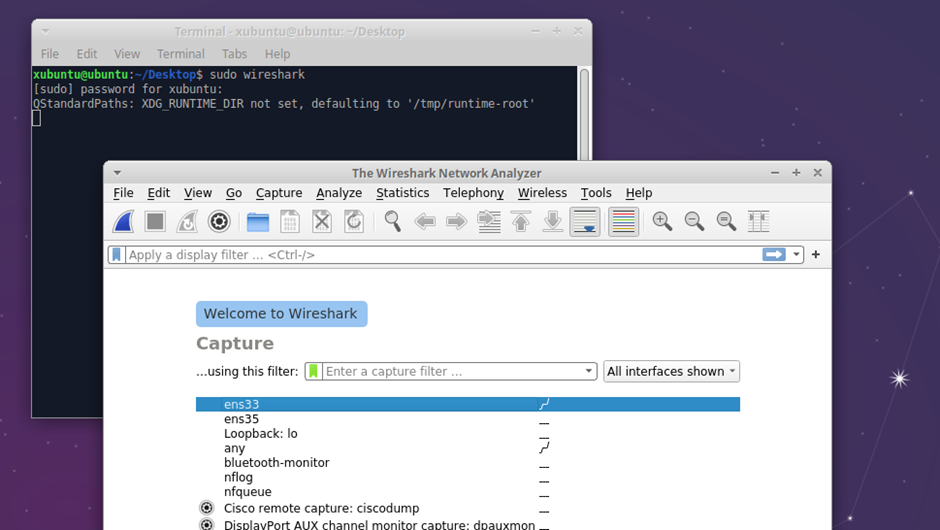Open display filter bookmark icon

coord(116,255)
